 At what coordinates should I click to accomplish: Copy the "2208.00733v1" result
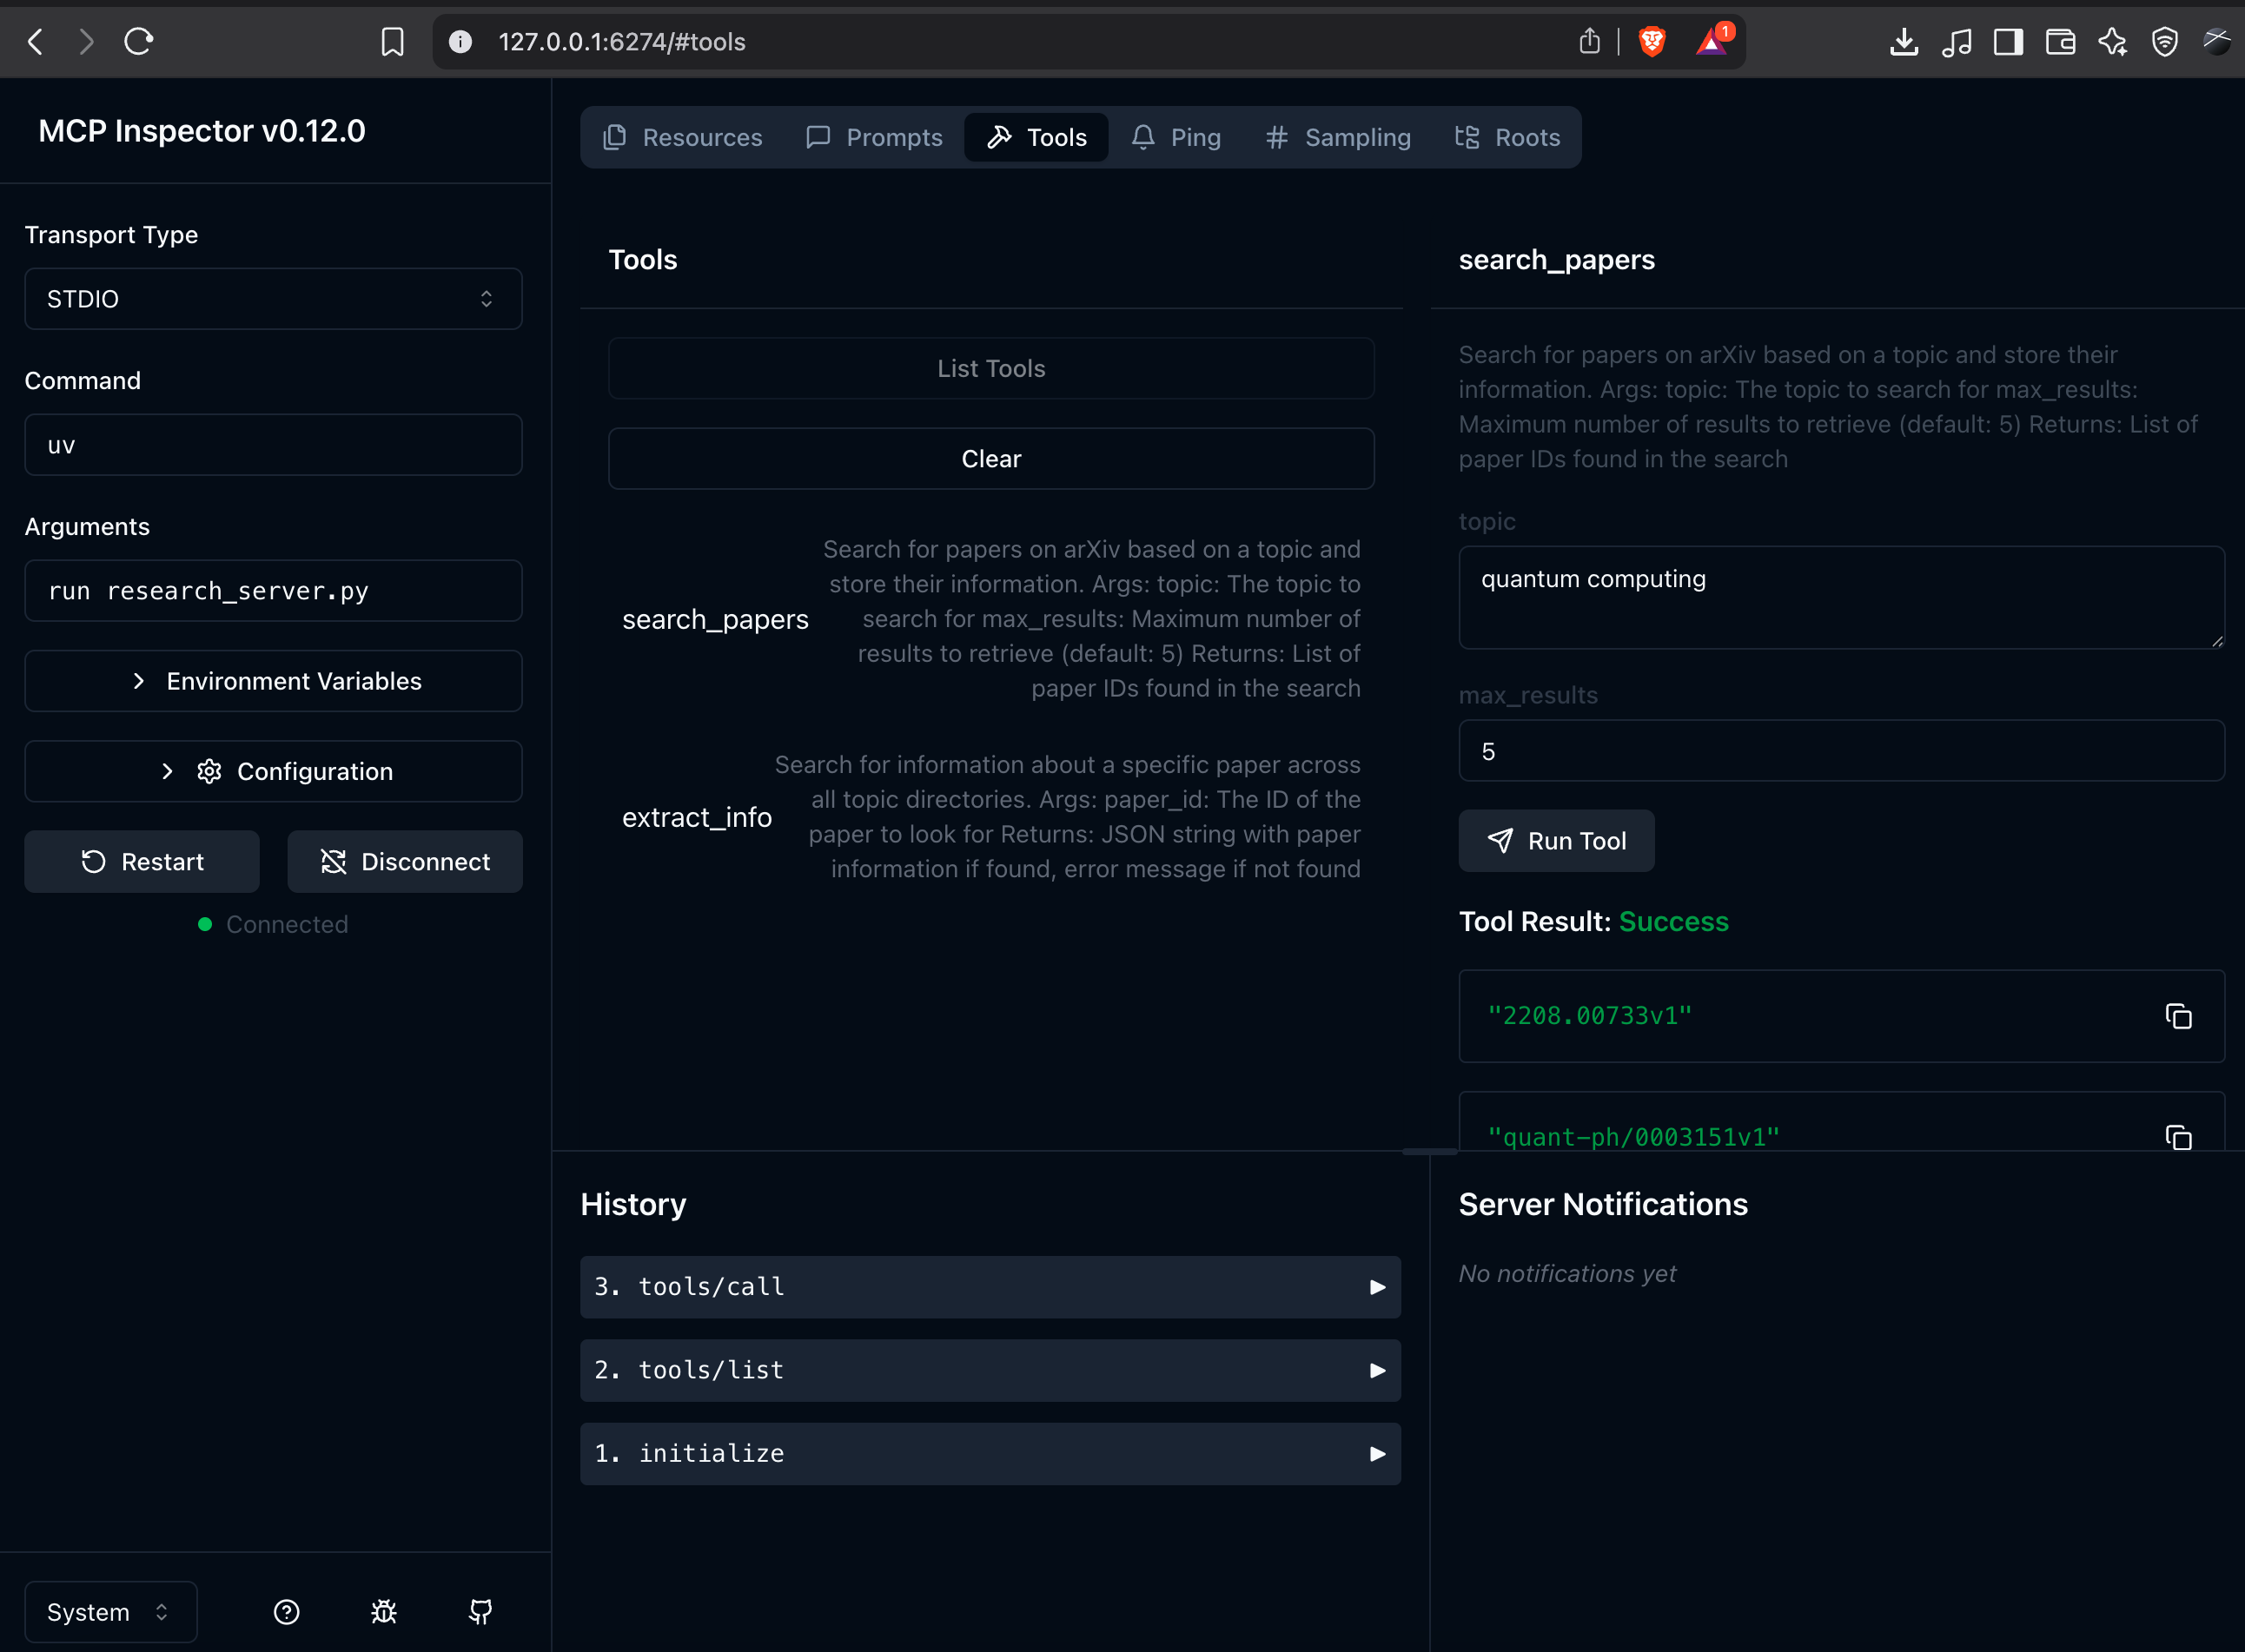(2179, 1016)
